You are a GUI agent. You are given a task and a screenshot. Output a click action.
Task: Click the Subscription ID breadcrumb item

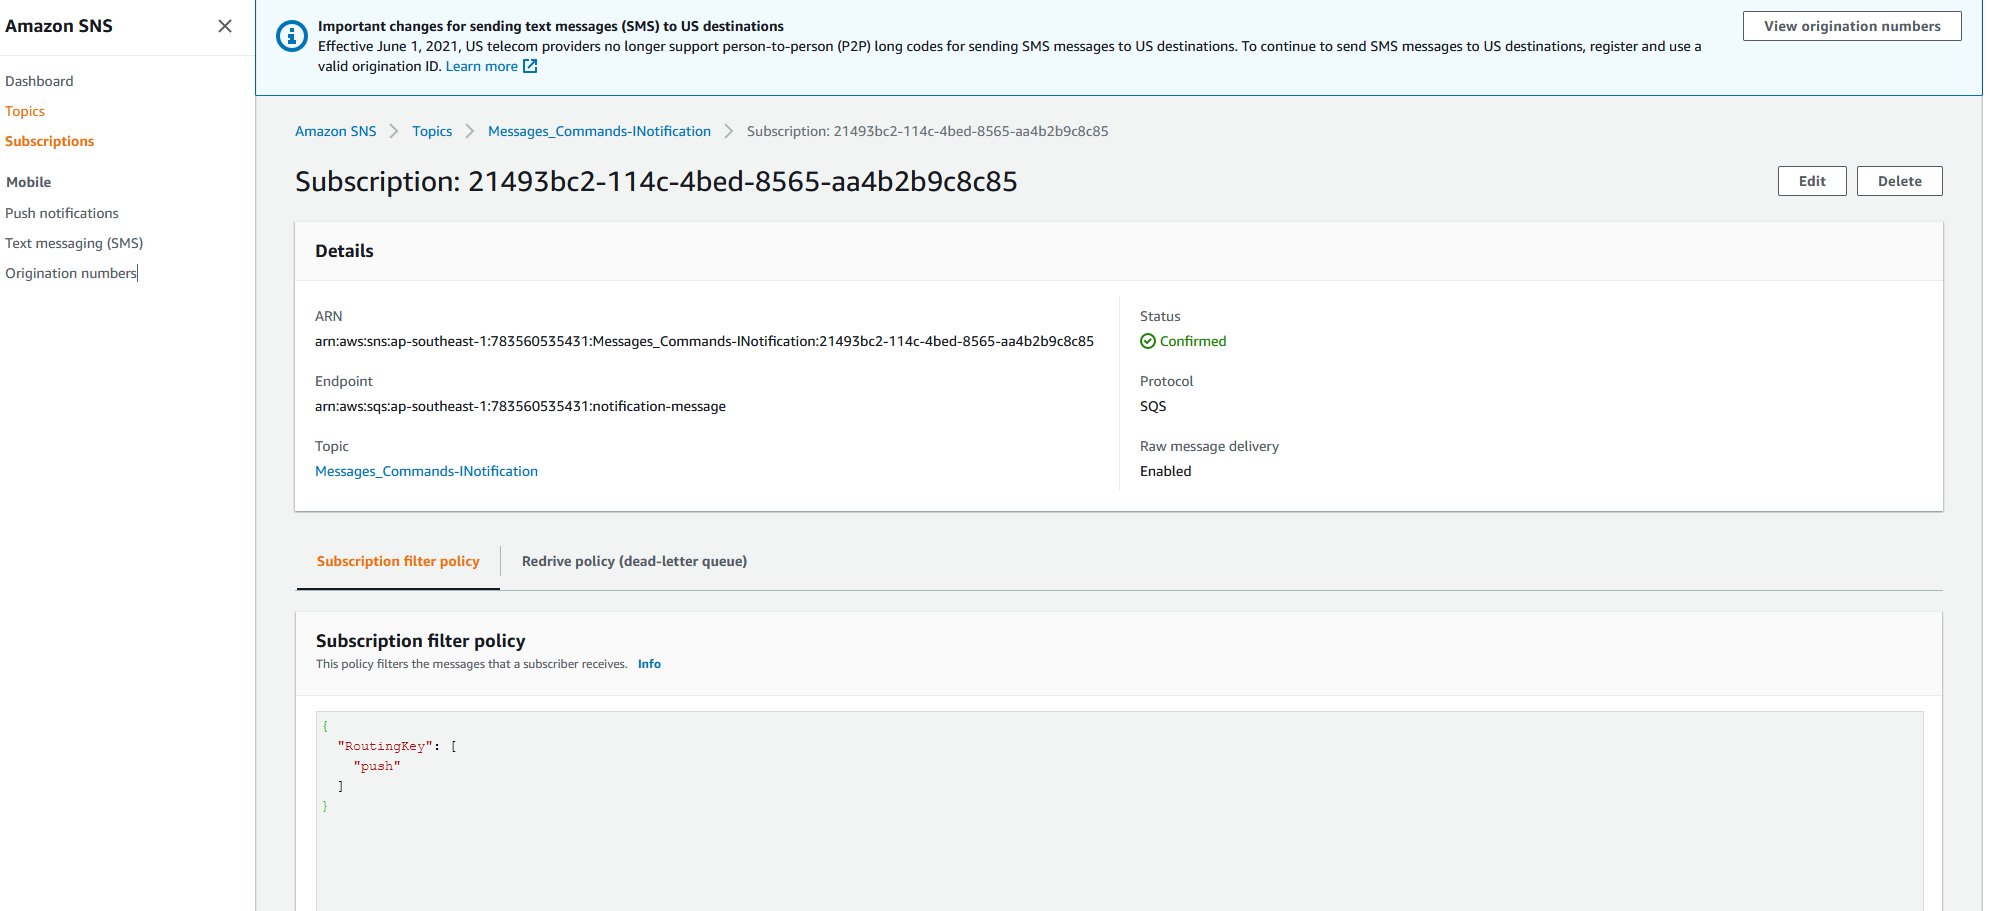pyautogui.click(x=927, y=131)
